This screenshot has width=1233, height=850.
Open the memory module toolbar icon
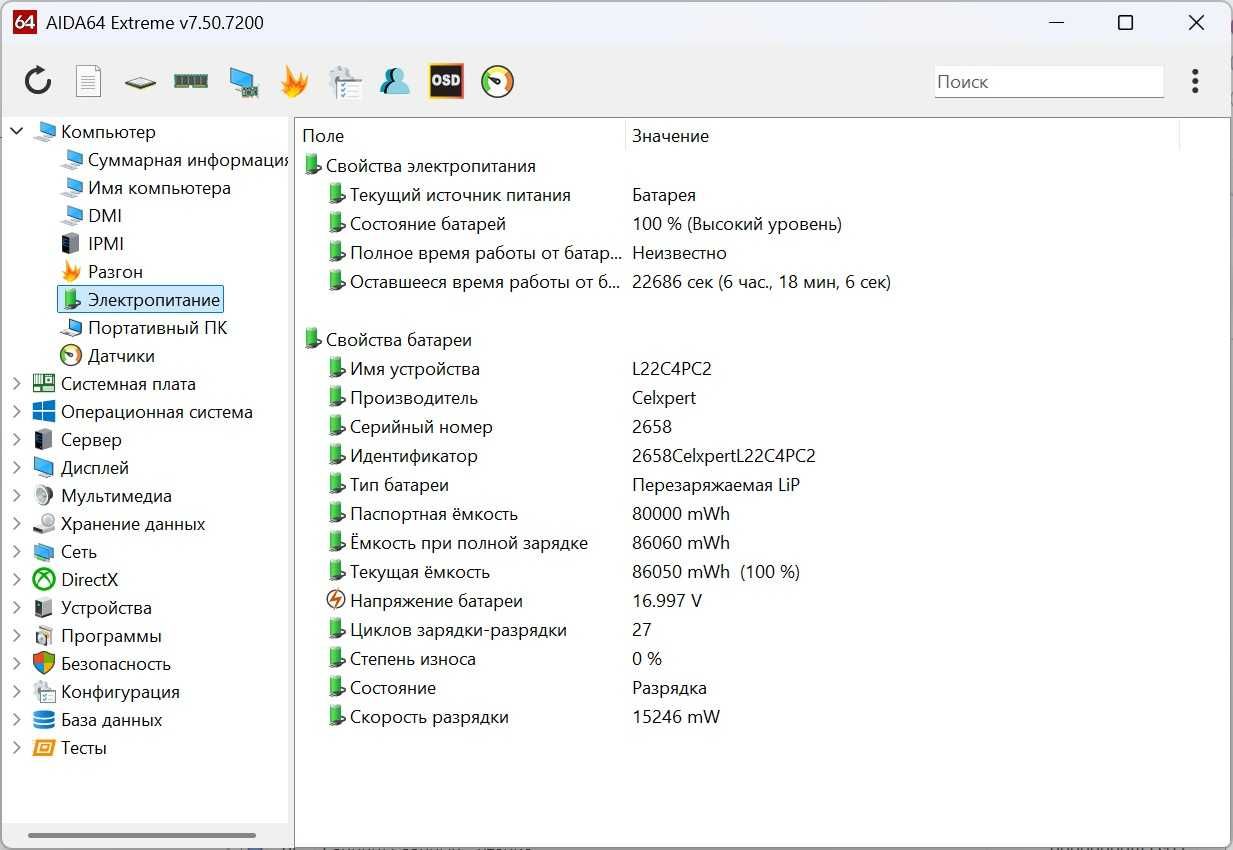click(x=191, y=81)
